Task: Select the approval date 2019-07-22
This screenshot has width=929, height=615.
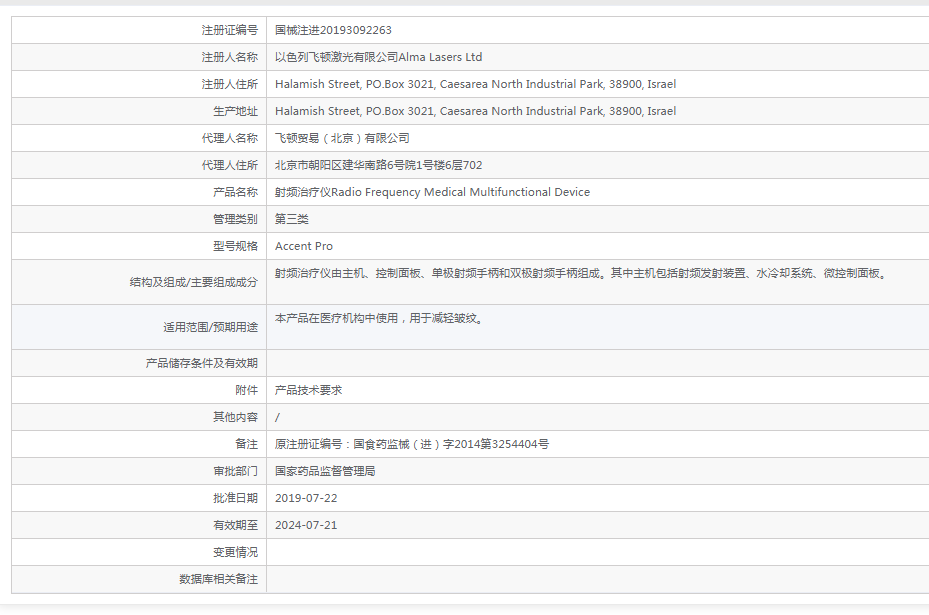Action: click(x=304, y=497)
